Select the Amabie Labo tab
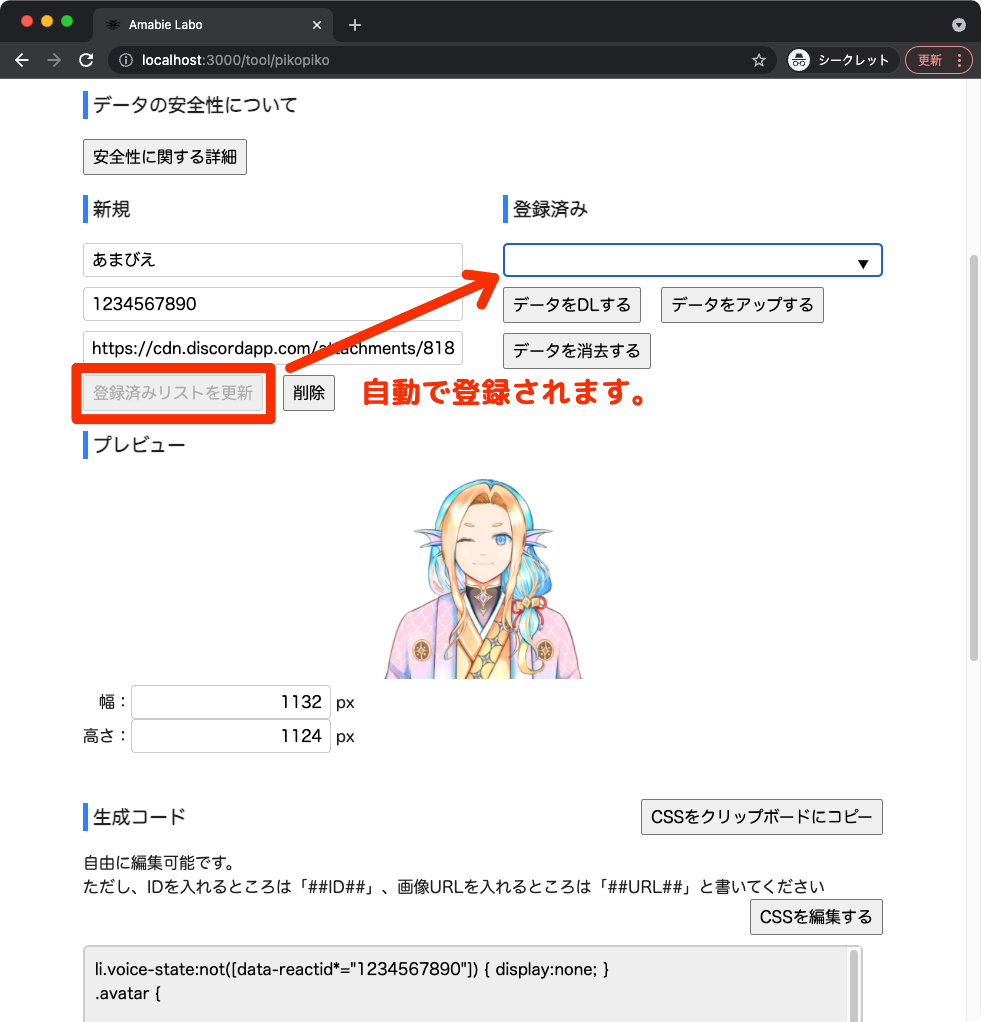The image size is (981, 1022). click(x=212, y=25)
